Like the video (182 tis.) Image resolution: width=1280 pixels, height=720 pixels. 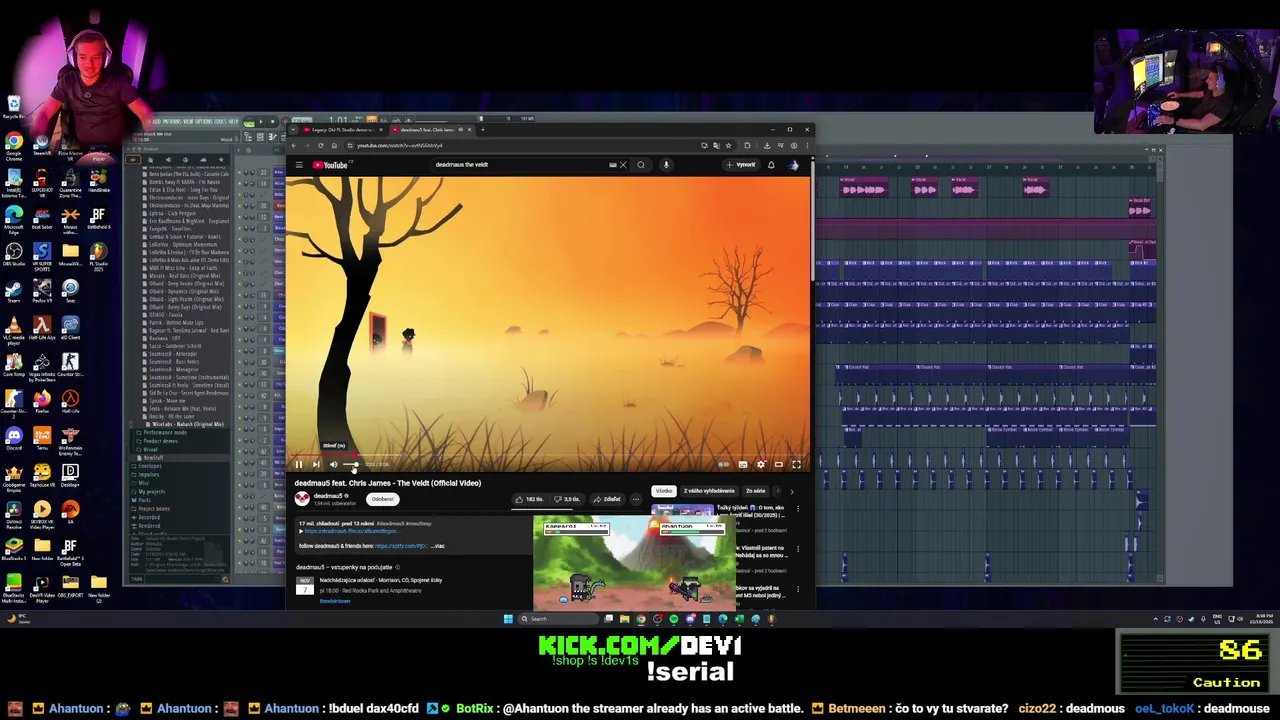tap(530, 499)
